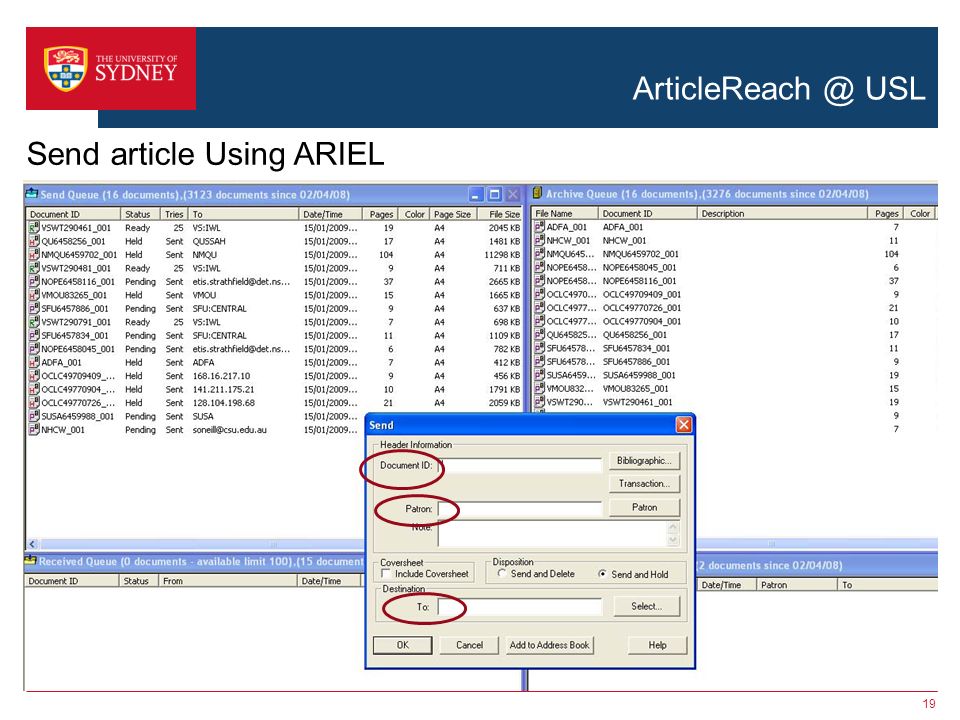Click the Note field scroll-up arrow
This screenshot has height=720, width=960.
pos(673,527)
